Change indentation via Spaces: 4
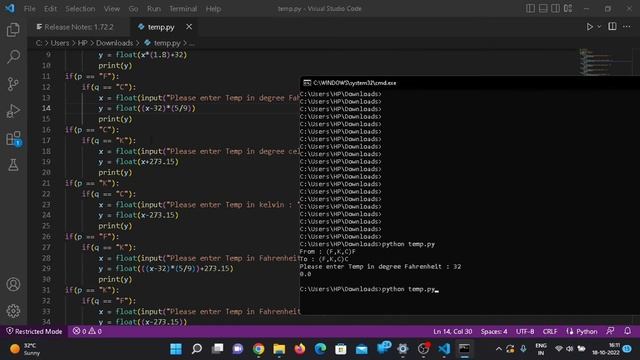 pos(494,331)
